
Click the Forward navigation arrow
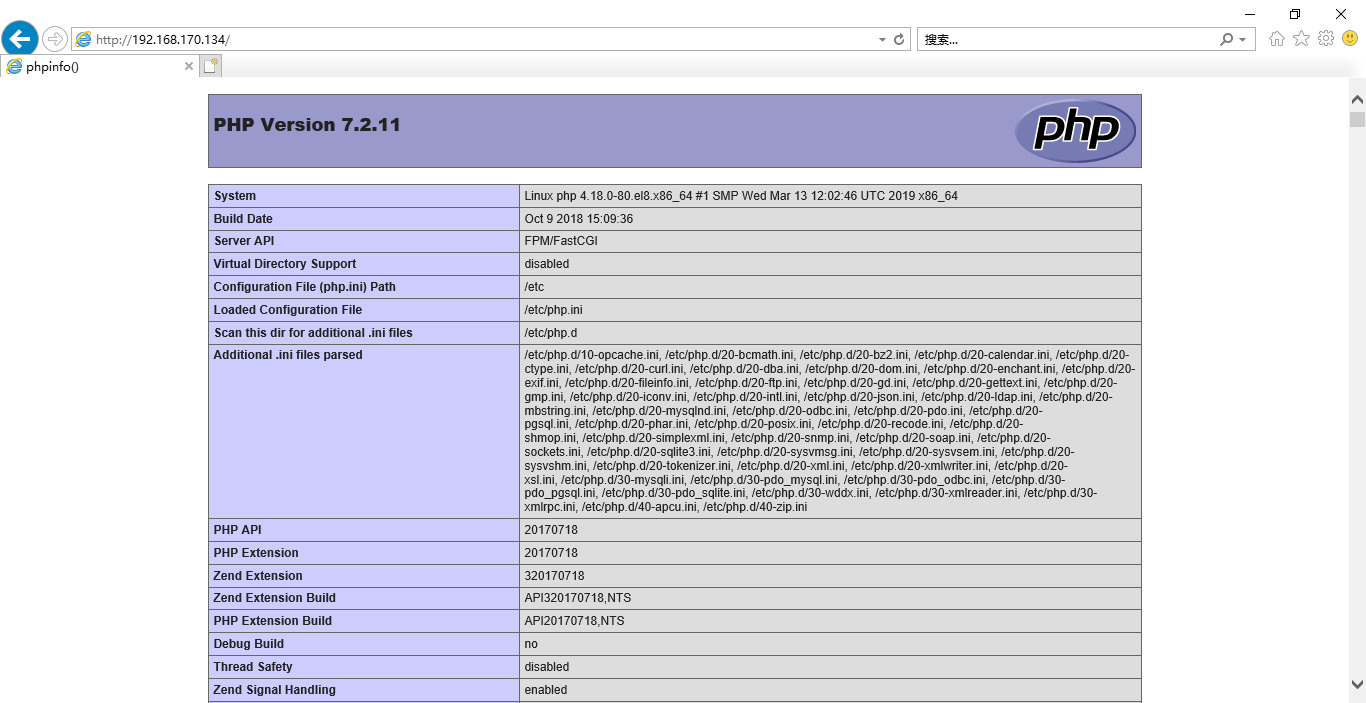(x=55, y=39)
